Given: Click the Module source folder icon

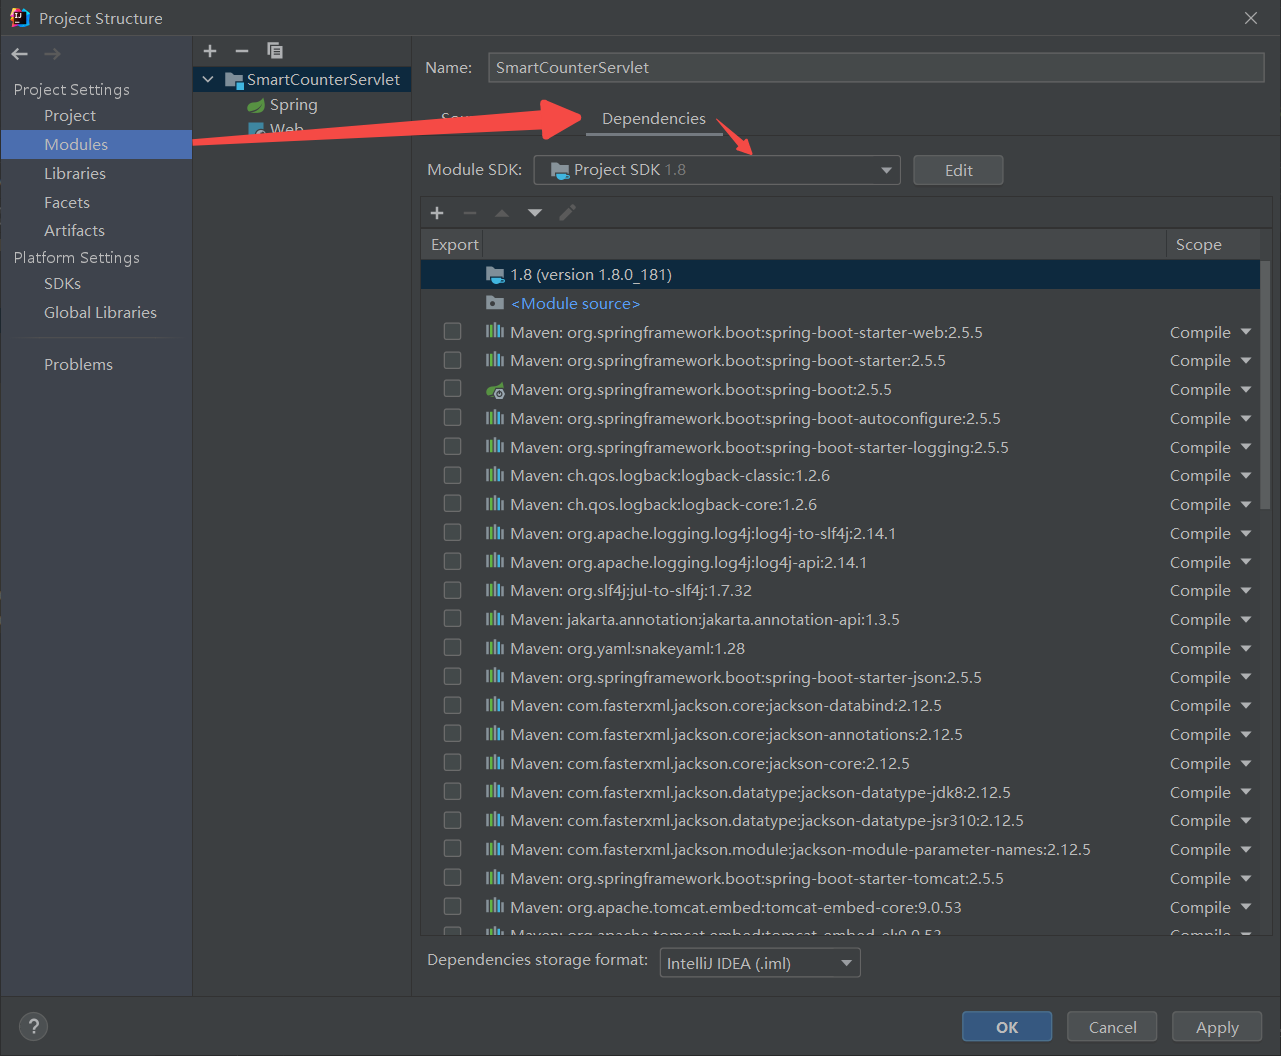Looking at the screenshot, I should coord(495,303).
